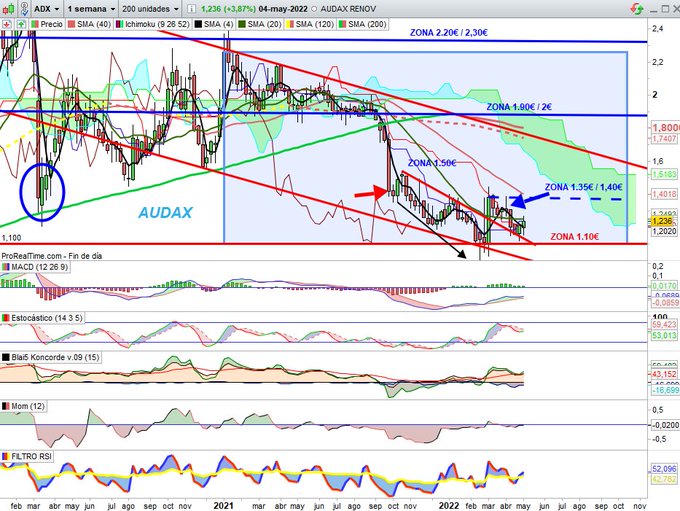Select the Precio legend entry
Viewport: 680px width, 511px height.
[x=47, y=24]
